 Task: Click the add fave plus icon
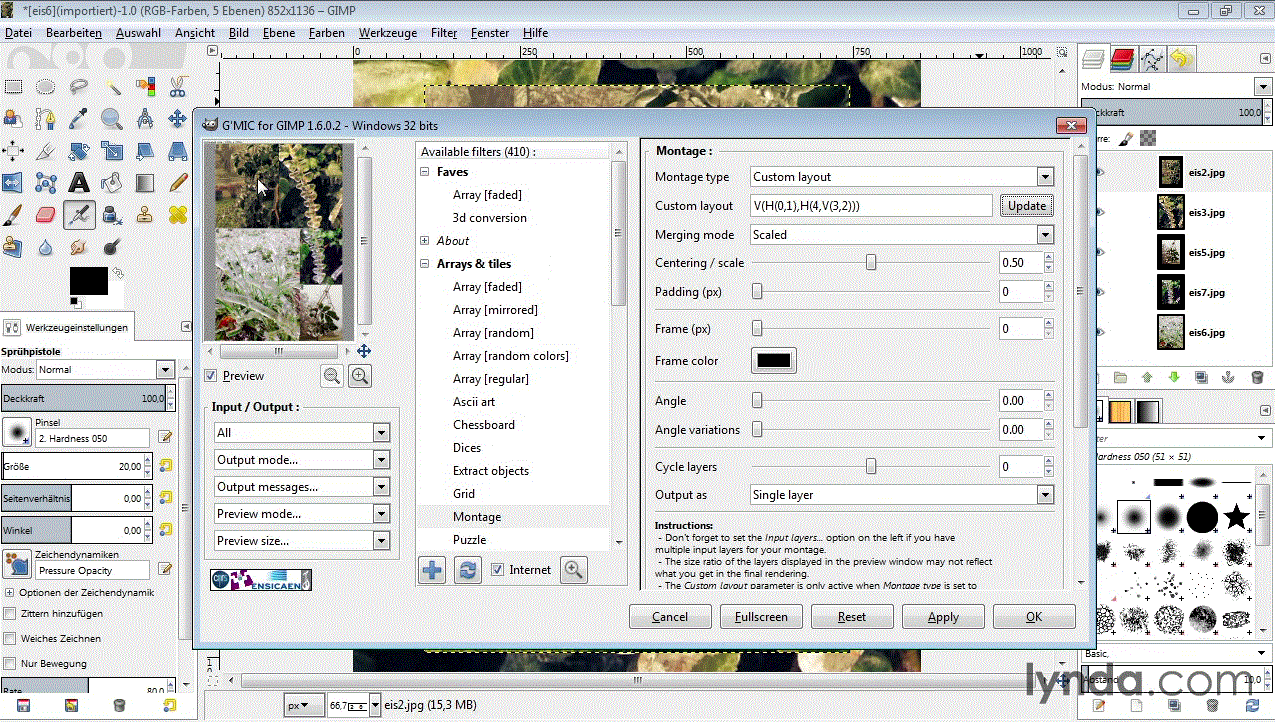click(432, 570)
